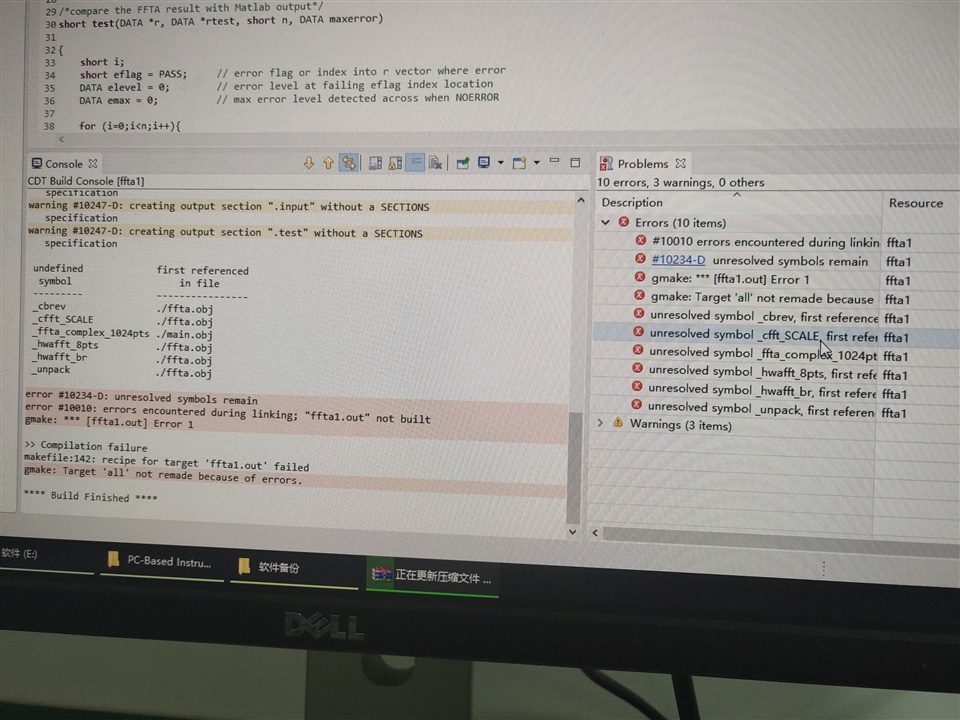Click Console scrollbar down arrow
The height and width of the screenshot is (720, 960).
pos(572,531)
